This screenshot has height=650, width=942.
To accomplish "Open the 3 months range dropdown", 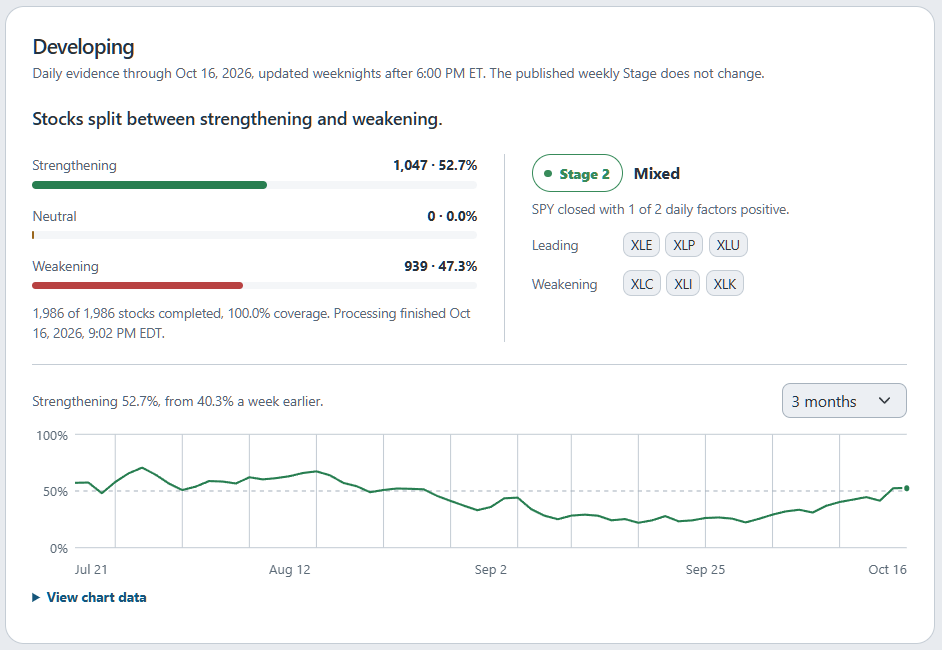I will 843,401.
